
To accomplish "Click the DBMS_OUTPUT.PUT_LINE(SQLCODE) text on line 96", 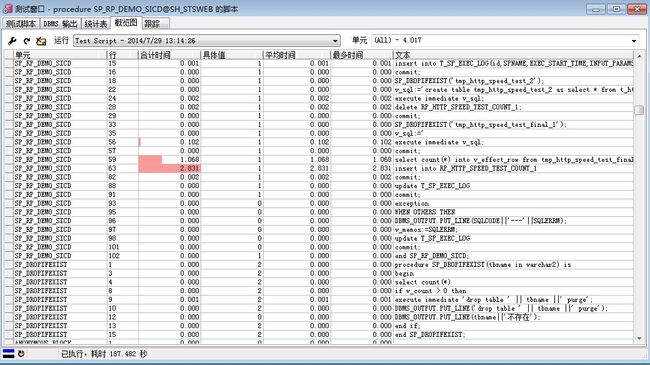I will 480,221.
